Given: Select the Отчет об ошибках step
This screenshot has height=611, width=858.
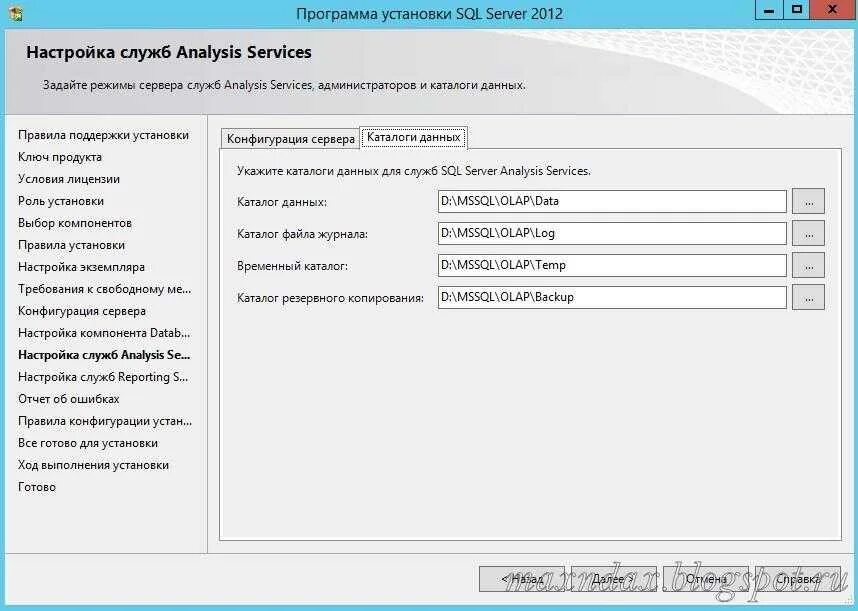Looking at the screenshot, I should (x=69, y=399).
